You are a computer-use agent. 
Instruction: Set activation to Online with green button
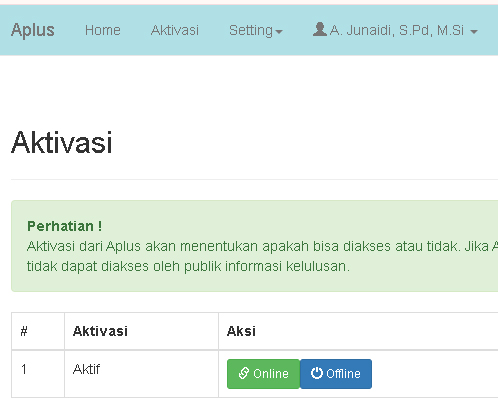[264, 374]
